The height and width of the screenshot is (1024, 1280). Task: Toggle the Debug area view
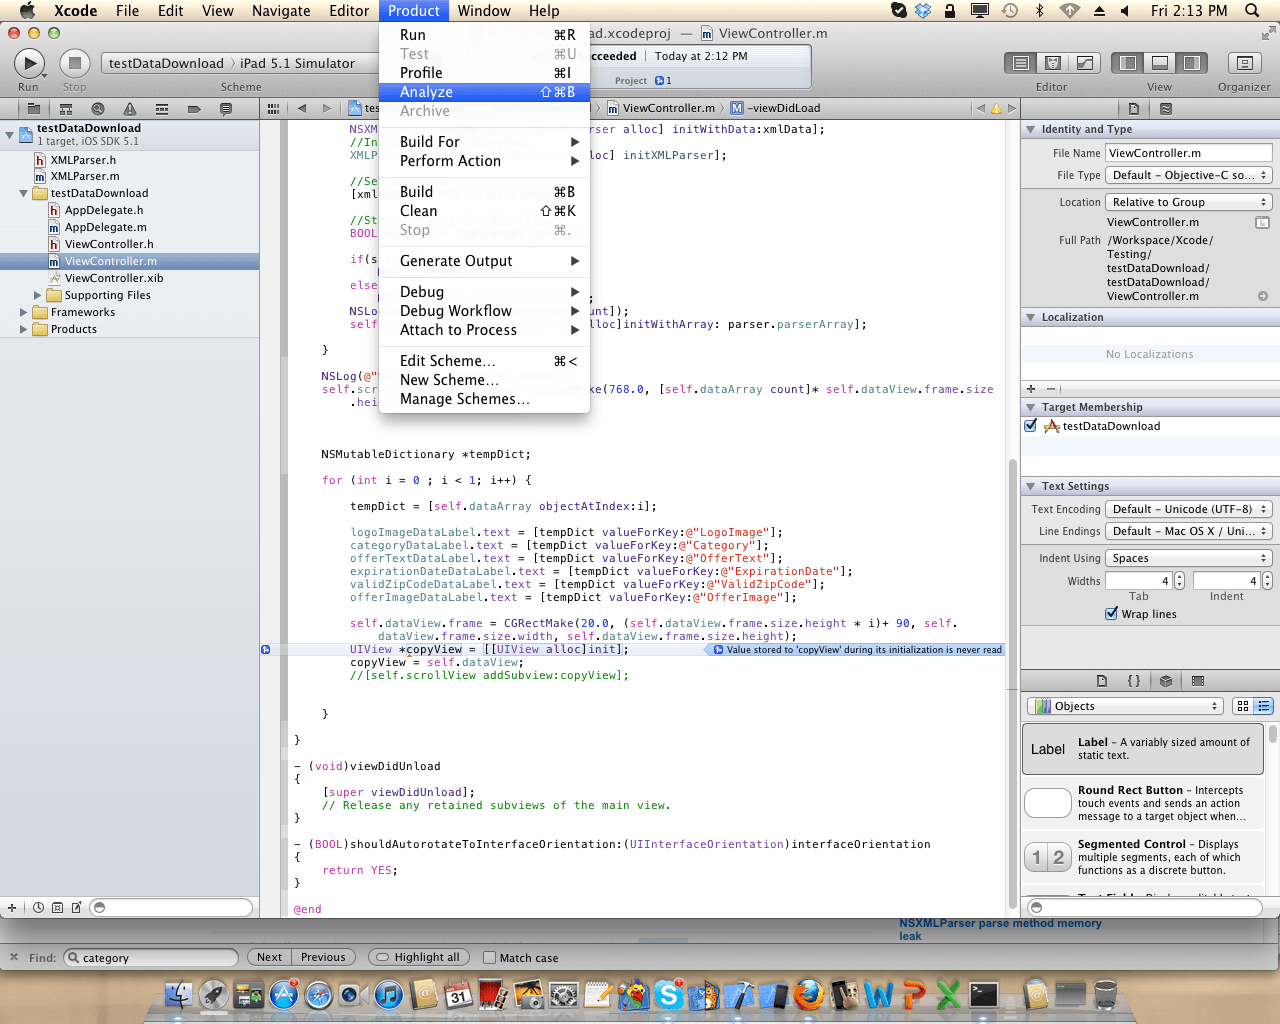[x=1160, y=63]
